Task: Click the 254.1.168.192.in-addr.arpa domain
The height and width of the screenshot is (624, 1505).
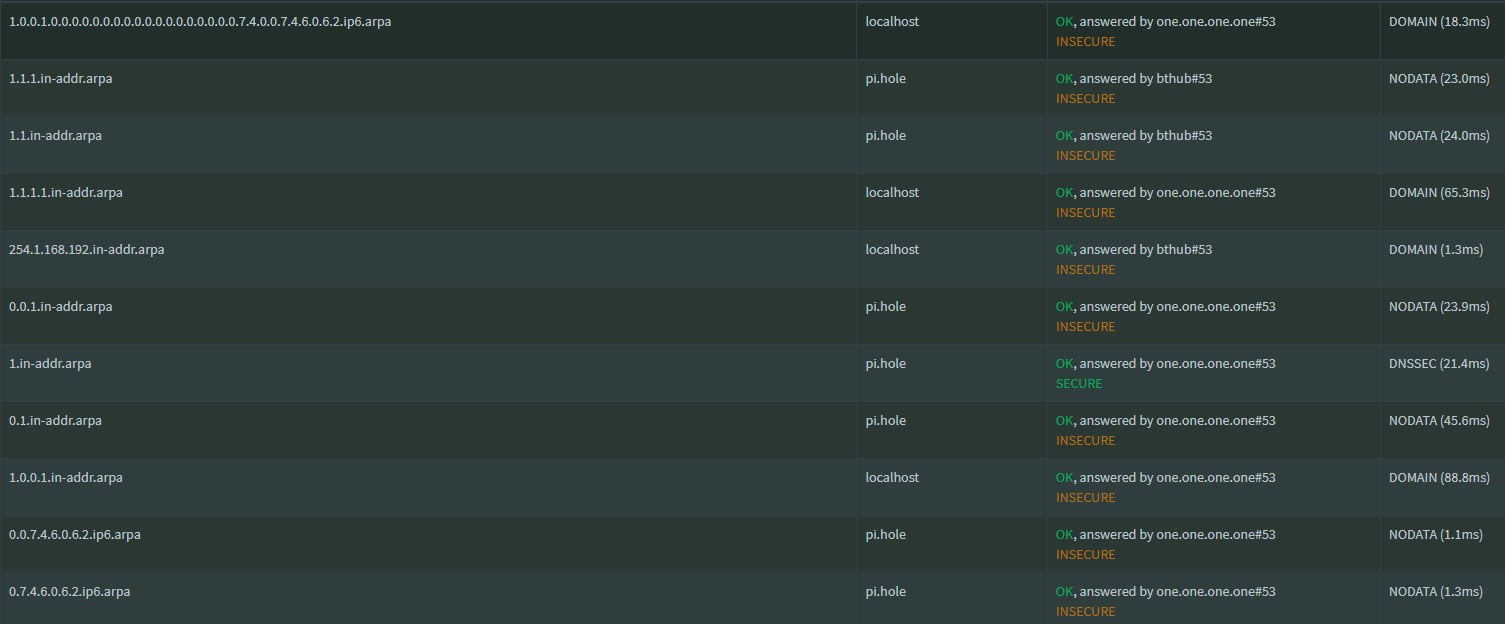Action: 86,249
